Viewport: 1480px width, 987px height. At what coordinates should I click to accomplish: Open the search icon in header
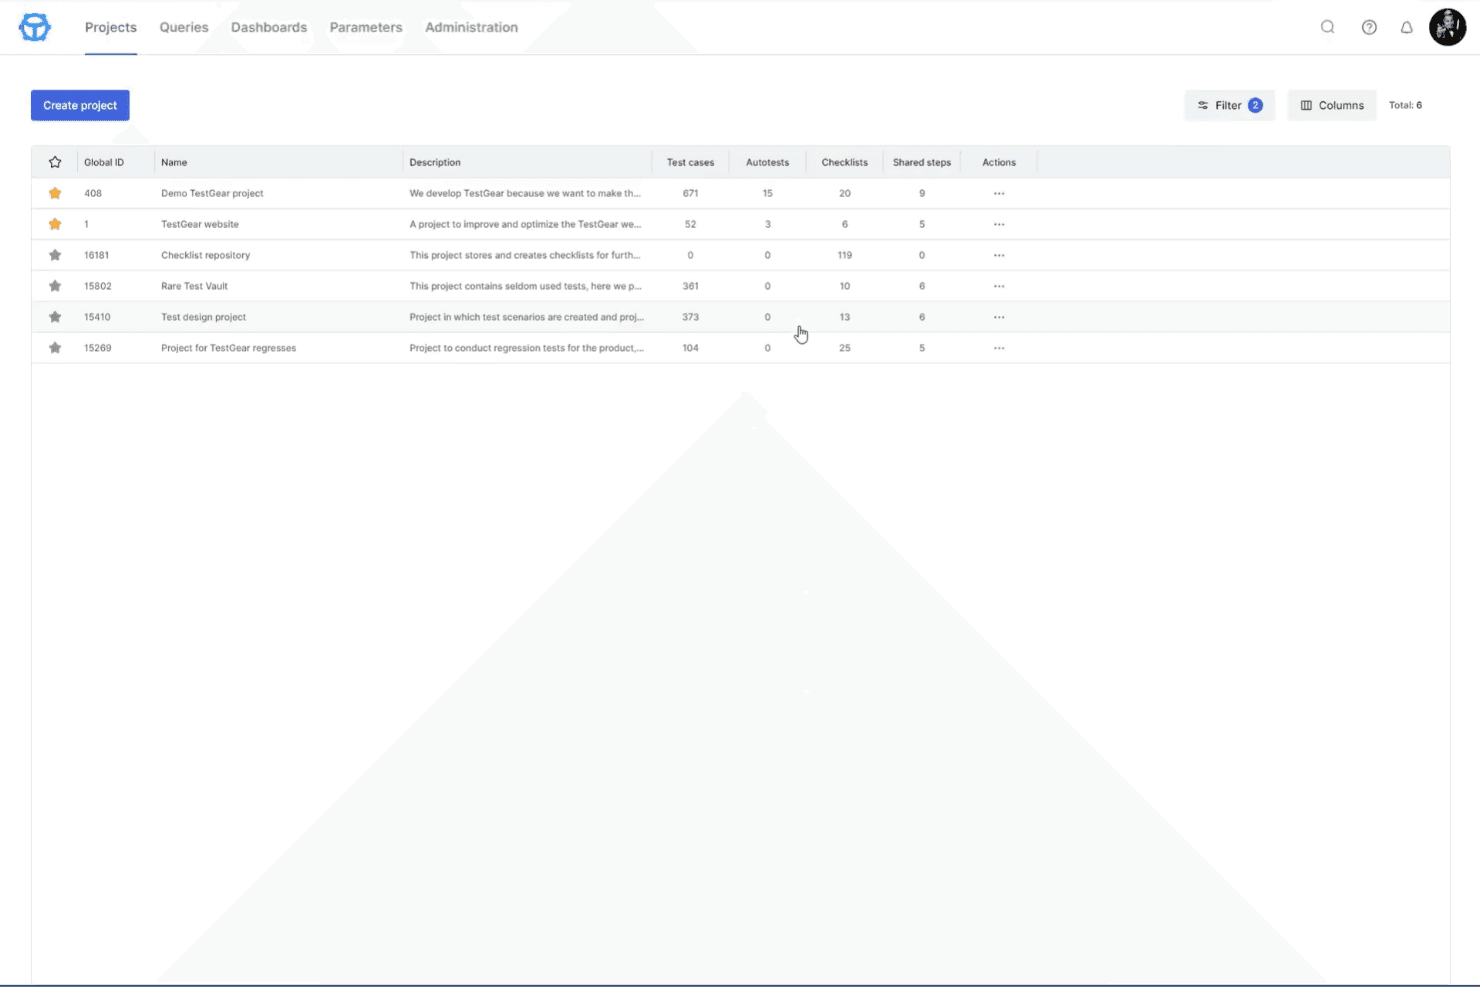(x=1328, y=27)
